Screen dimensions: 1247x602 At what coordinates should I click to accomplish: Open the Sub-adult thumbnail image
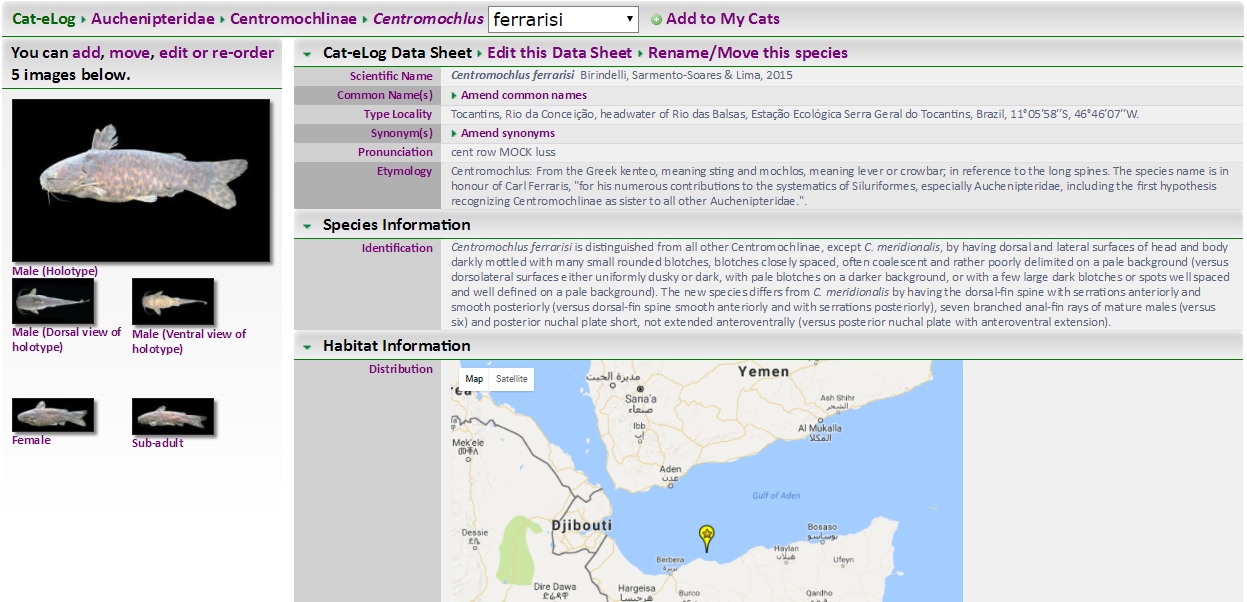(173, 416)
